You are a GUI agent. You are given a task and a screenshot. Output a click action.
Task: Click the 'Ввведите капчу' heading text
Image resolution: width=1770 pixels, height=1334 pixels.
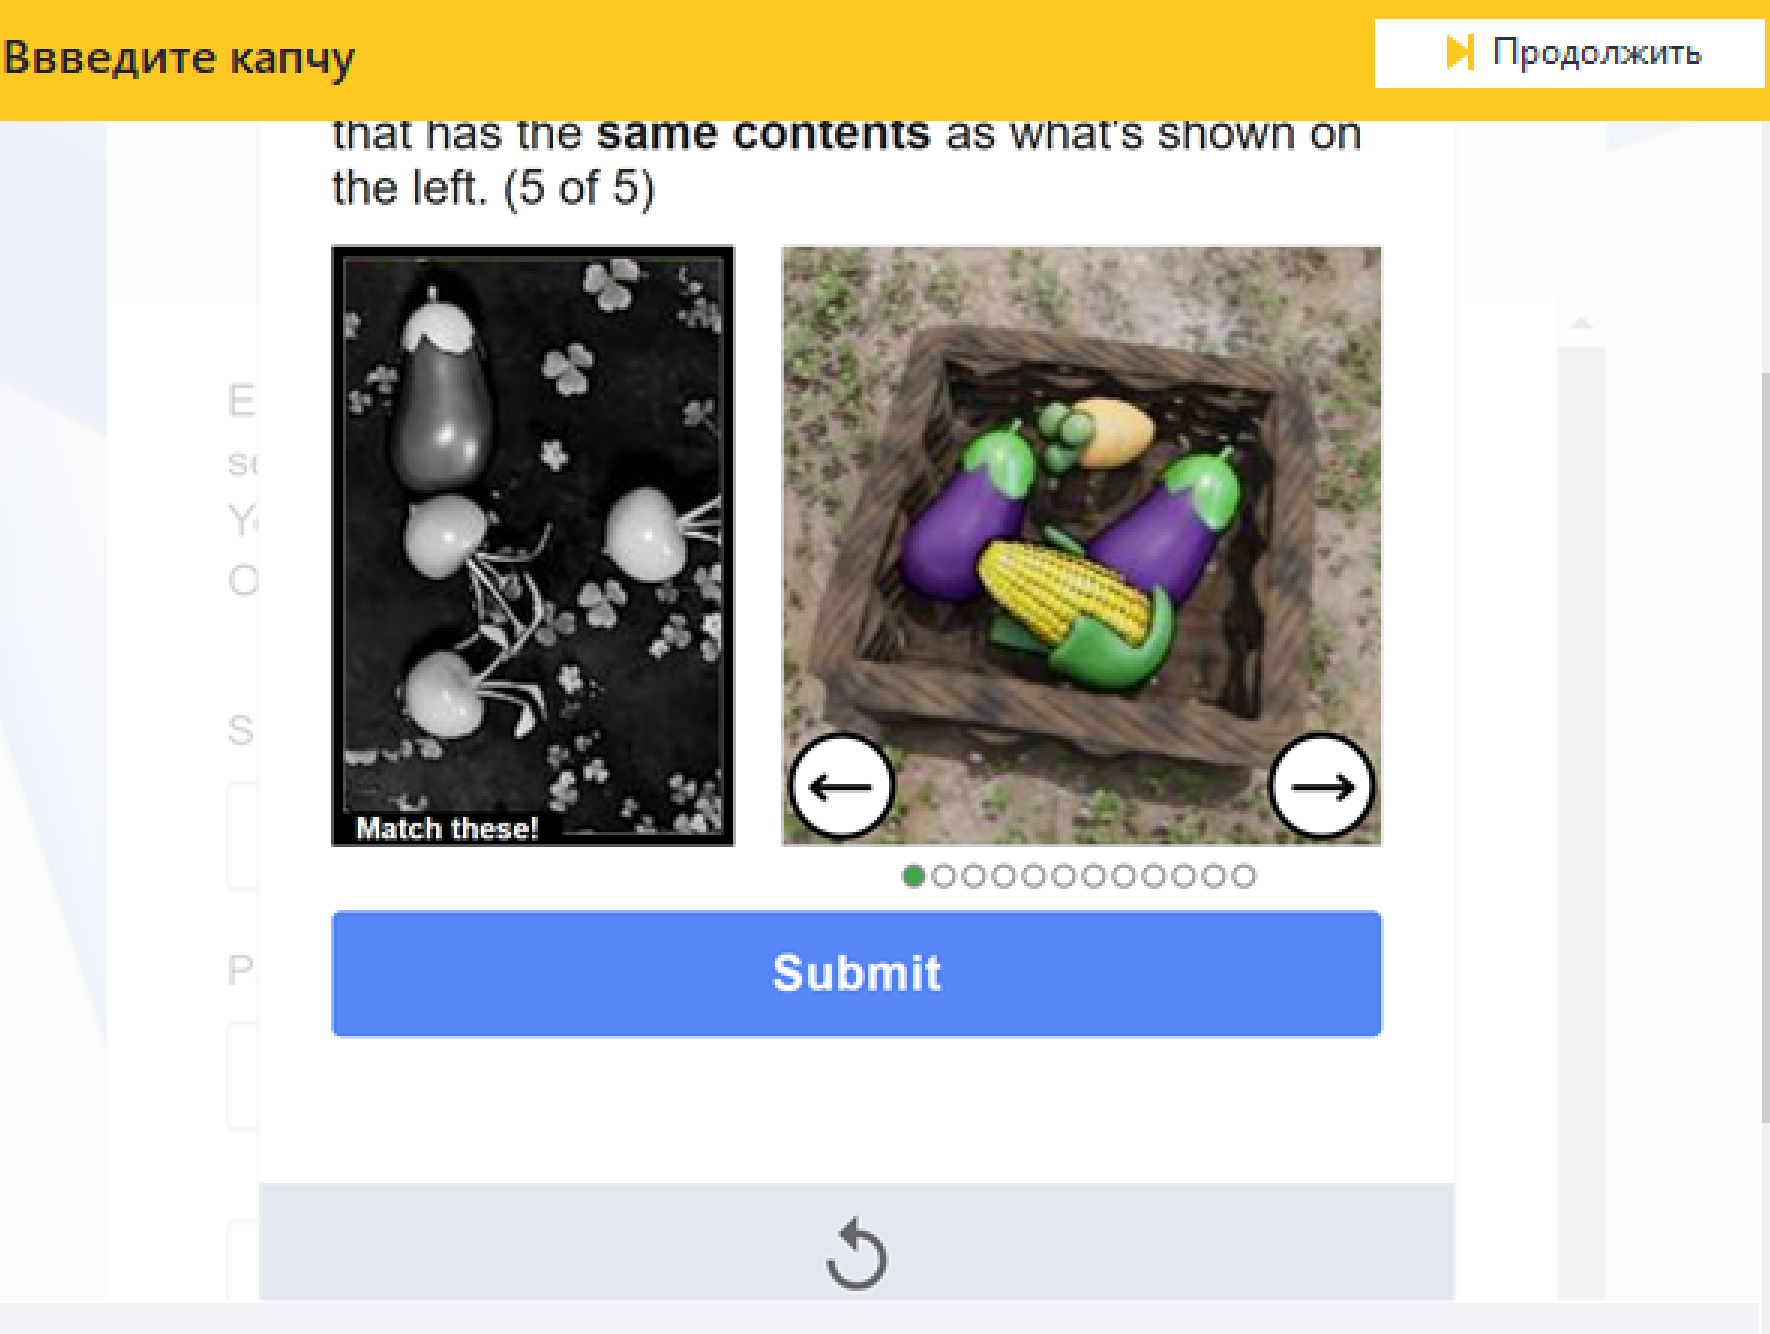point(179,57)
